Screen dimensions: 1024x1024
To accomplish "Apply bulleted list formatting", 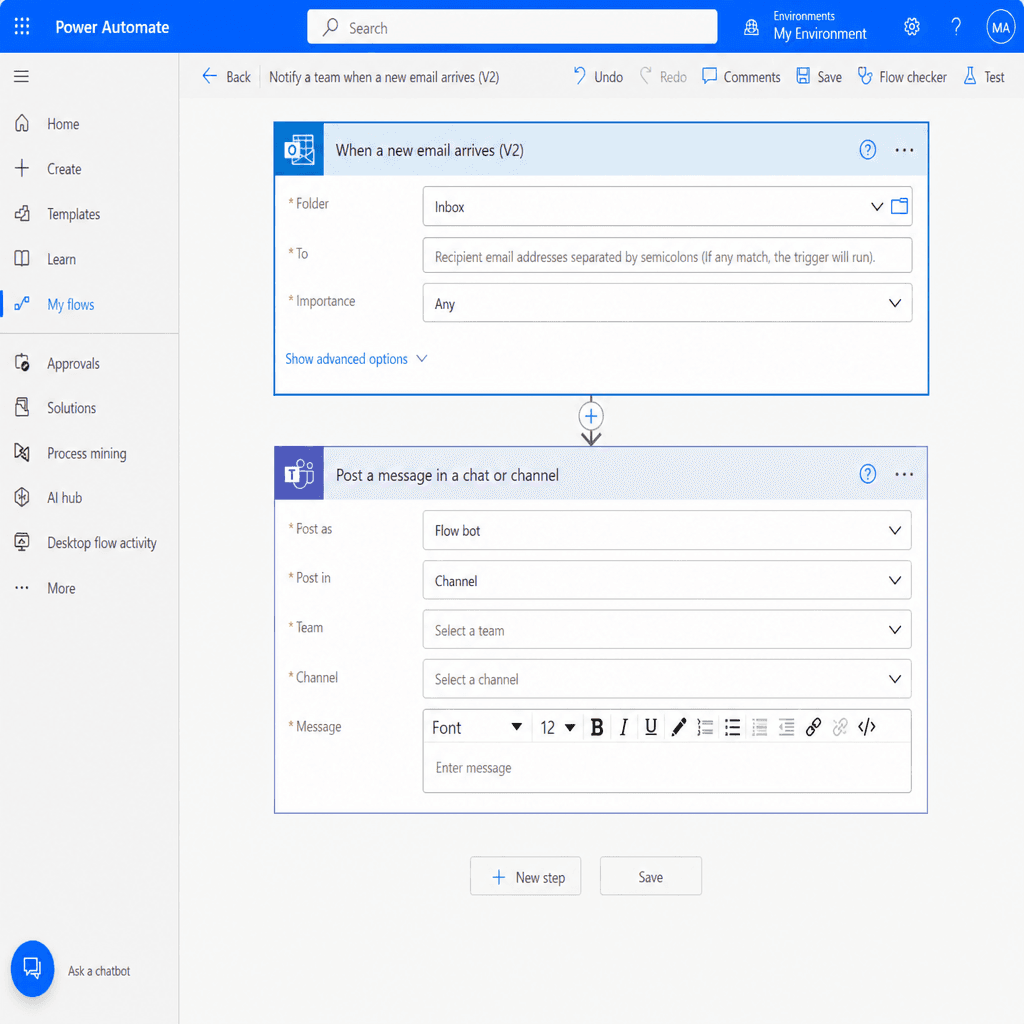I will click(732, 728).
